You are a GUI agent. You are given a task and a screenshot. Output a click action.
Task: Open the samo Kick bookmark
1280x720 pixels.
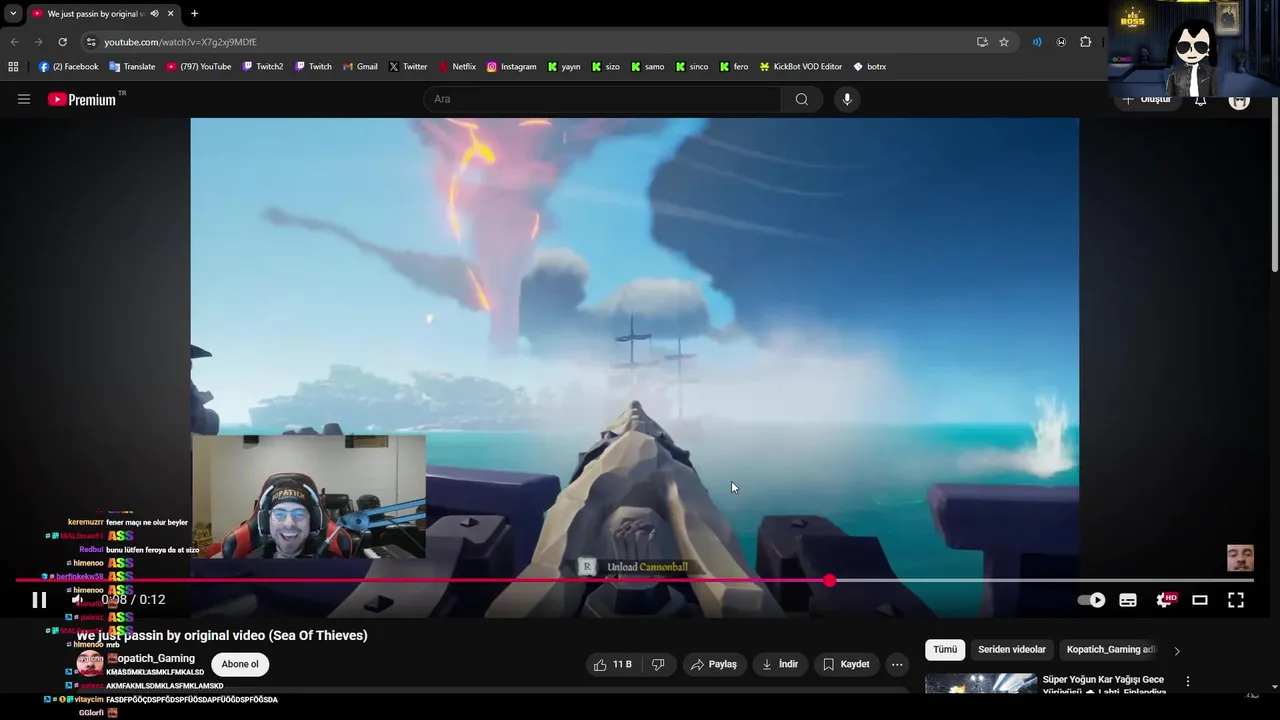pyautogui.click(x=648, y=67)
